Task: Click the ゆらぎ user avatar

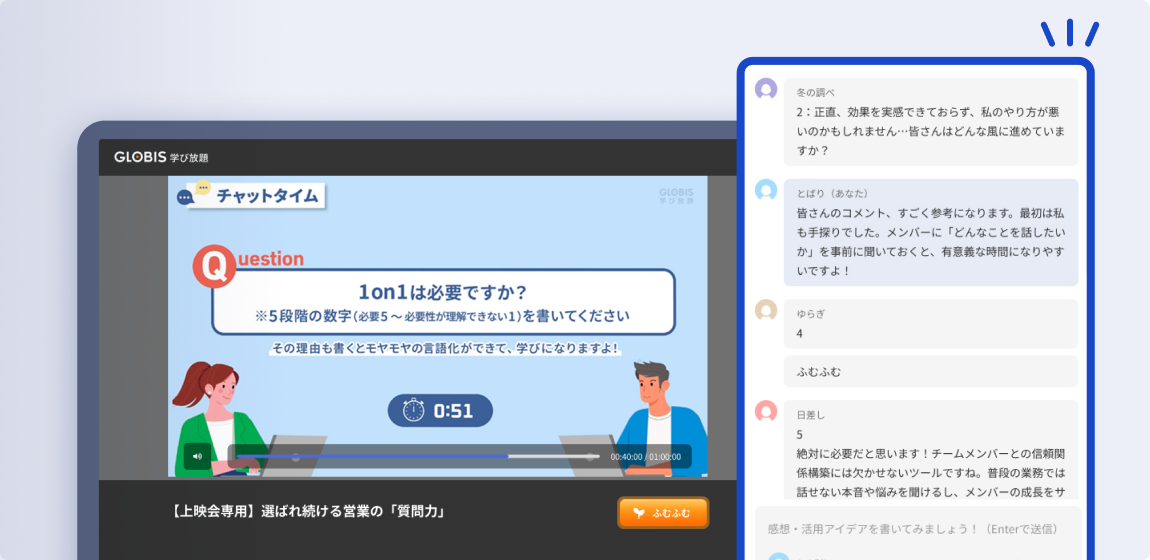Action: (766, 310)
